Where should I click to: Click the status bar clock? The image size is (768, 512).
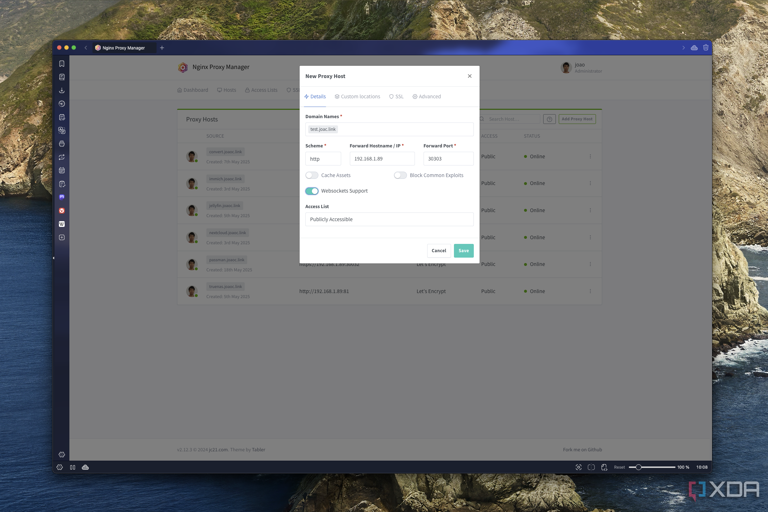tap(702, 467)
